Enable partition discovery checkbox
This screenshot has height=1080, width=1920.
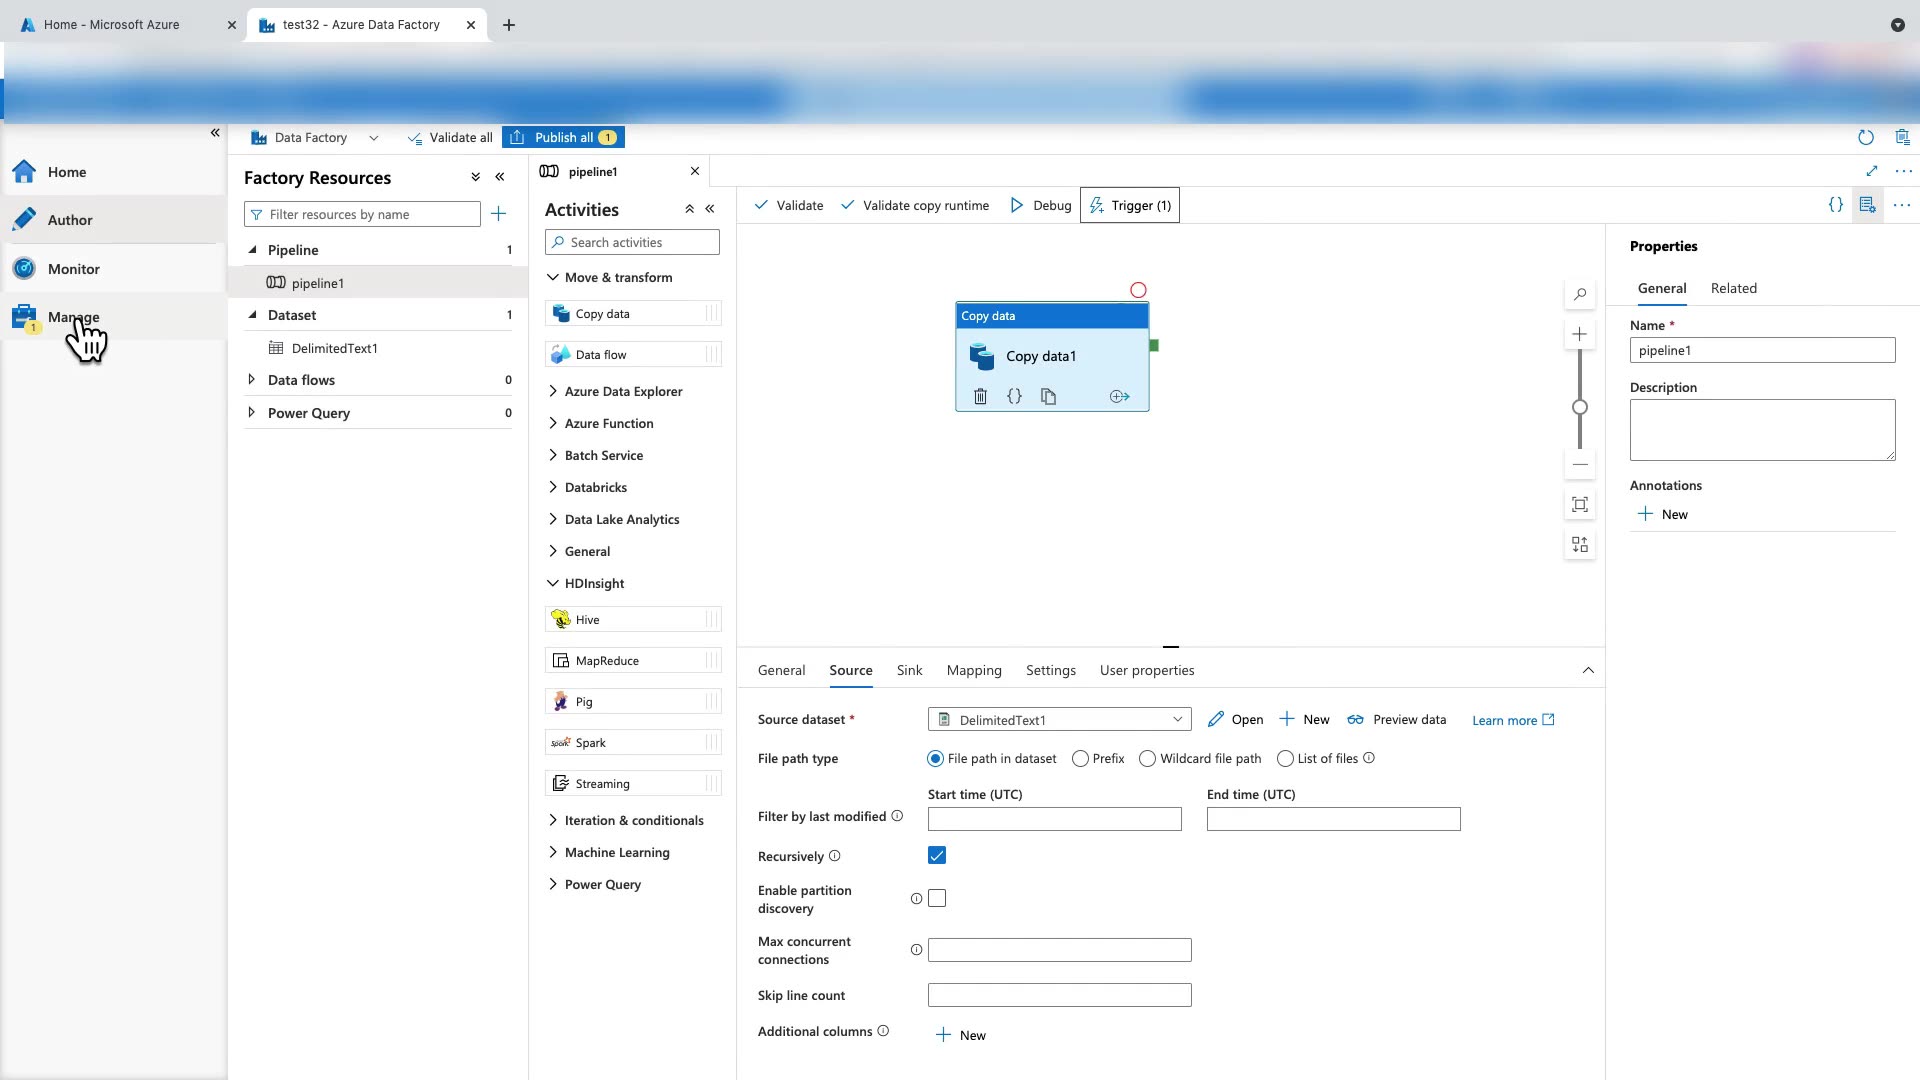coord(936,898)
